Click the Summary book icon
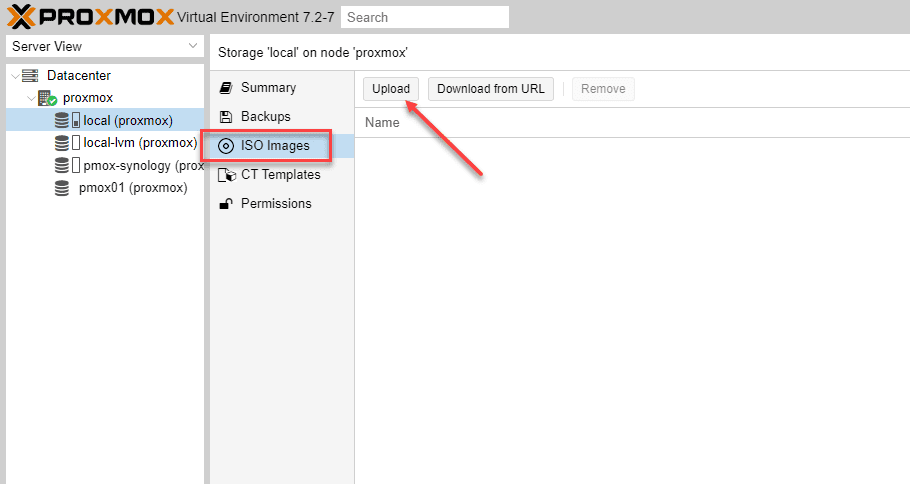910x484 pixels. coord(226,88)
